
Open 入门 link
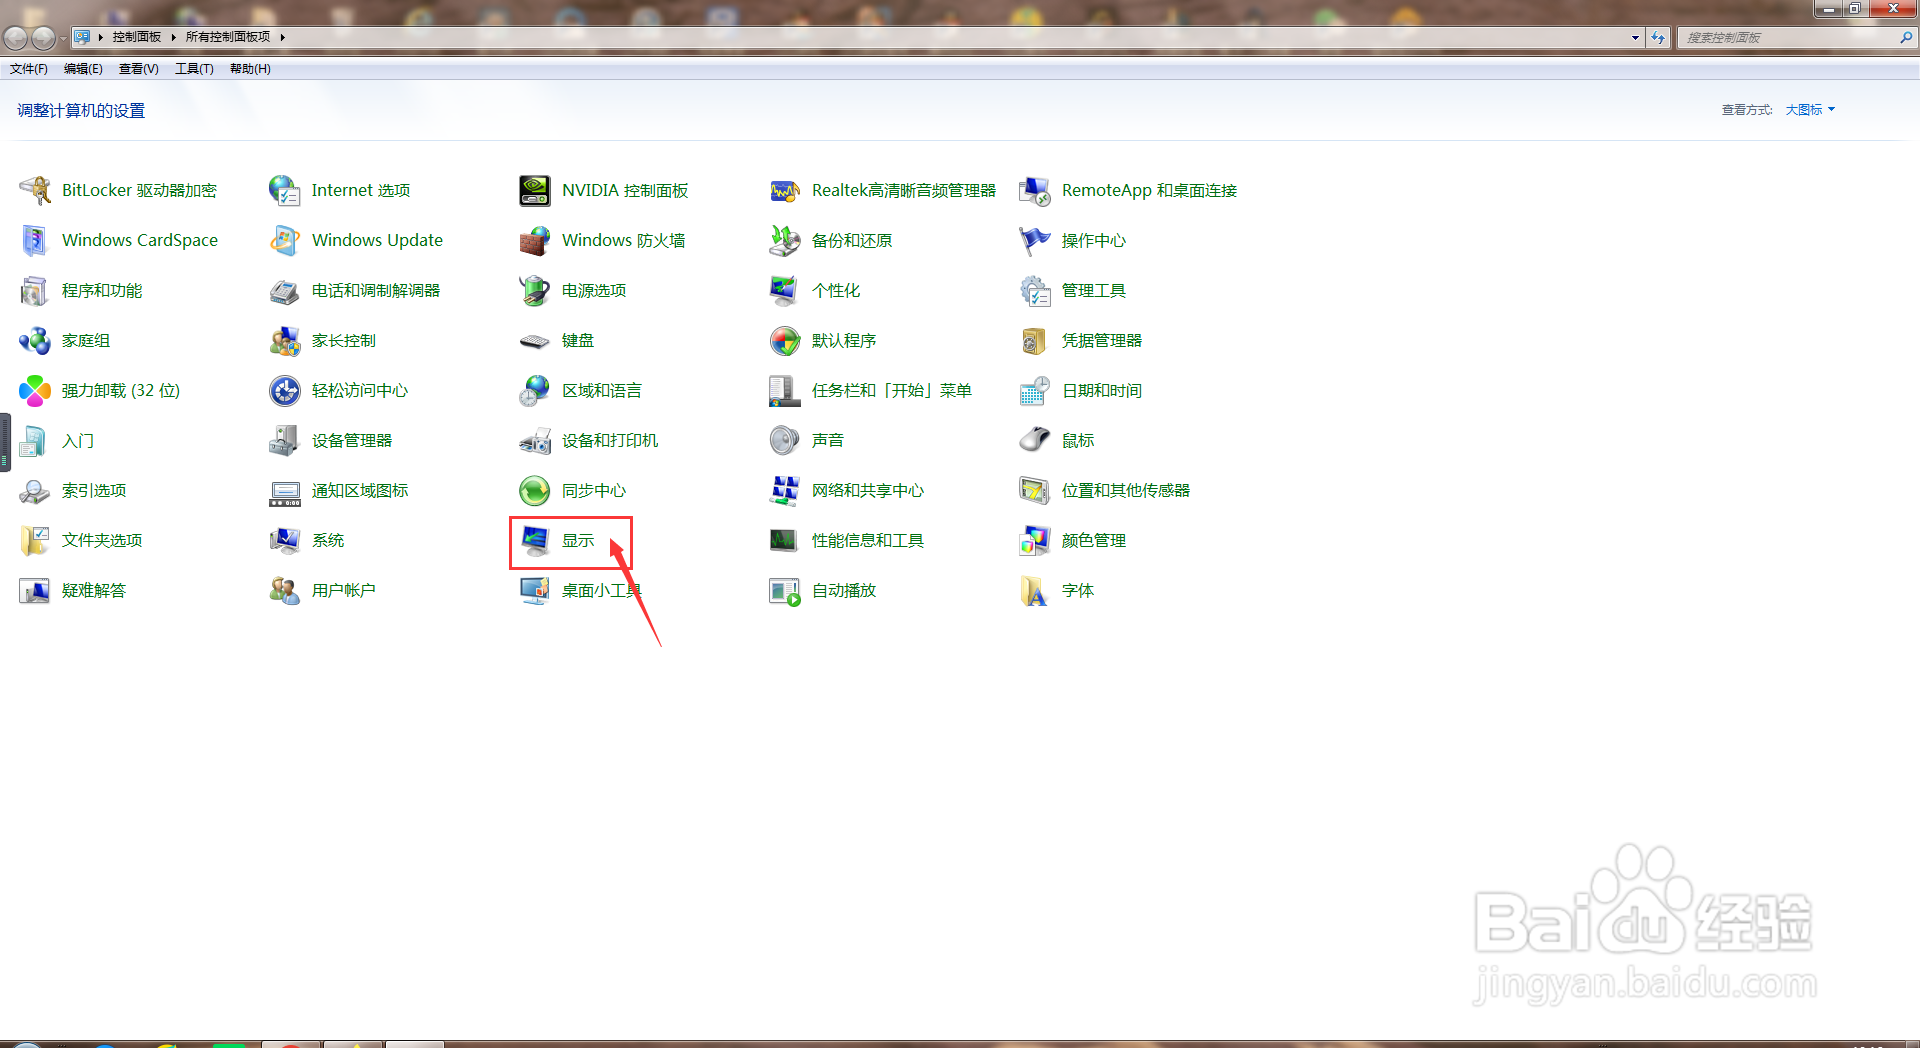78,440
